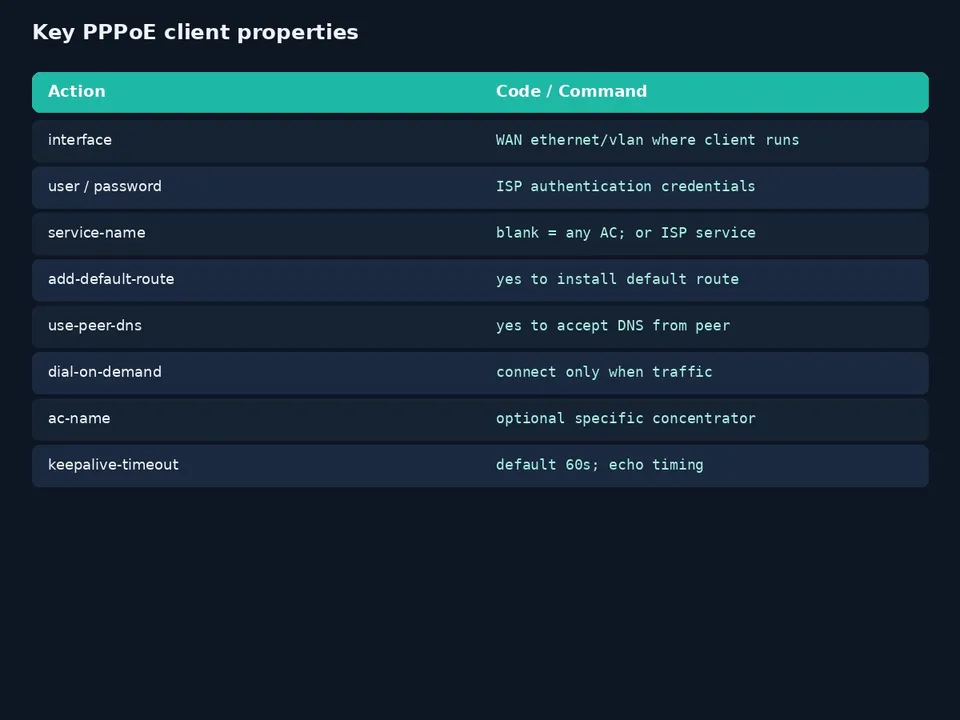Select the 'Action' column header
Viewport: 960px width, 720px height.
(77, 91)
